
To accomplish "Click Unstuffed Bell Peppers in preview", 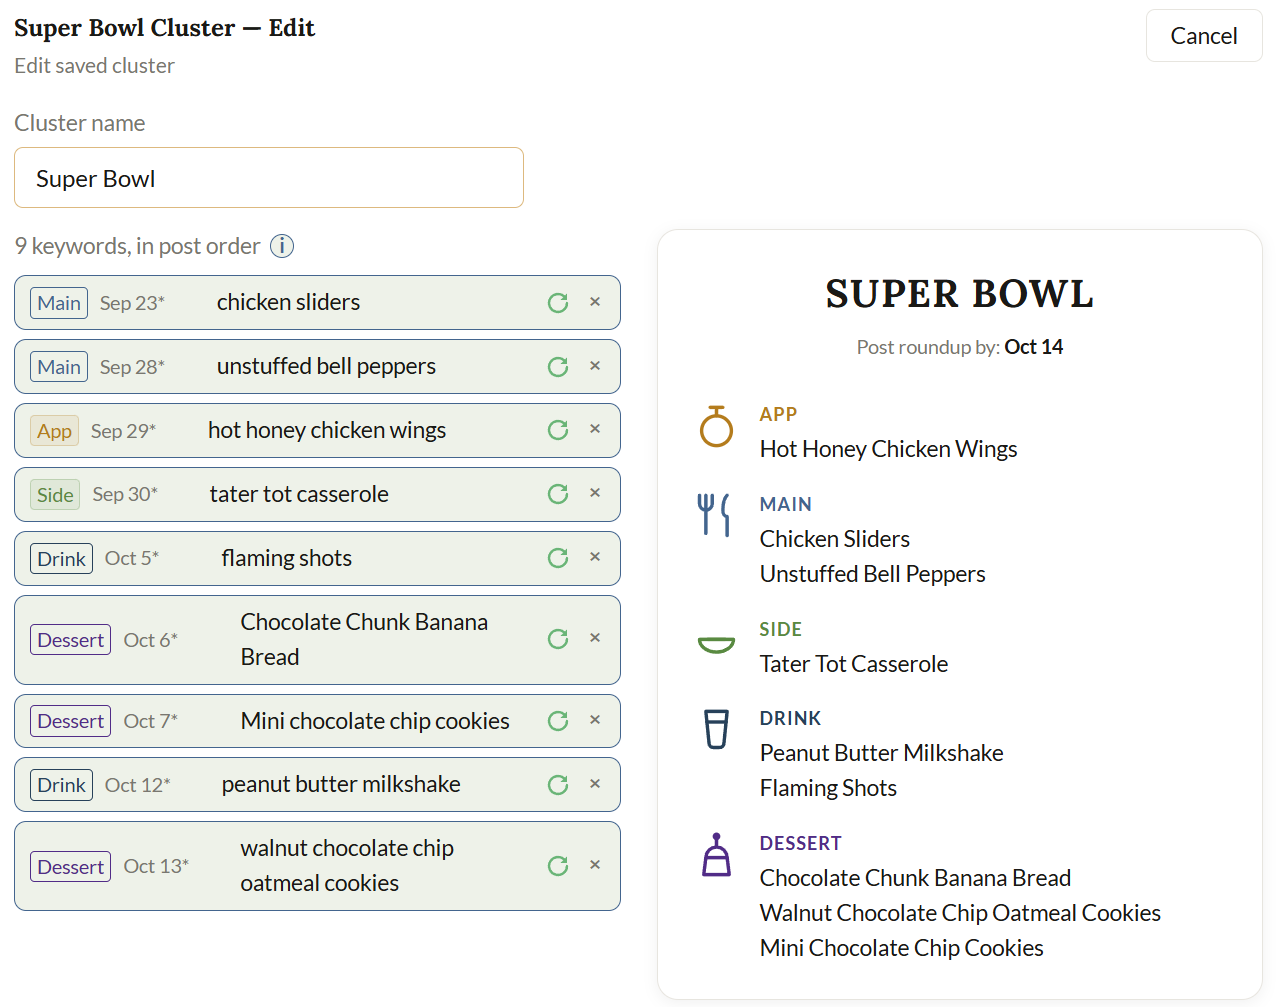I will (873, 574).
